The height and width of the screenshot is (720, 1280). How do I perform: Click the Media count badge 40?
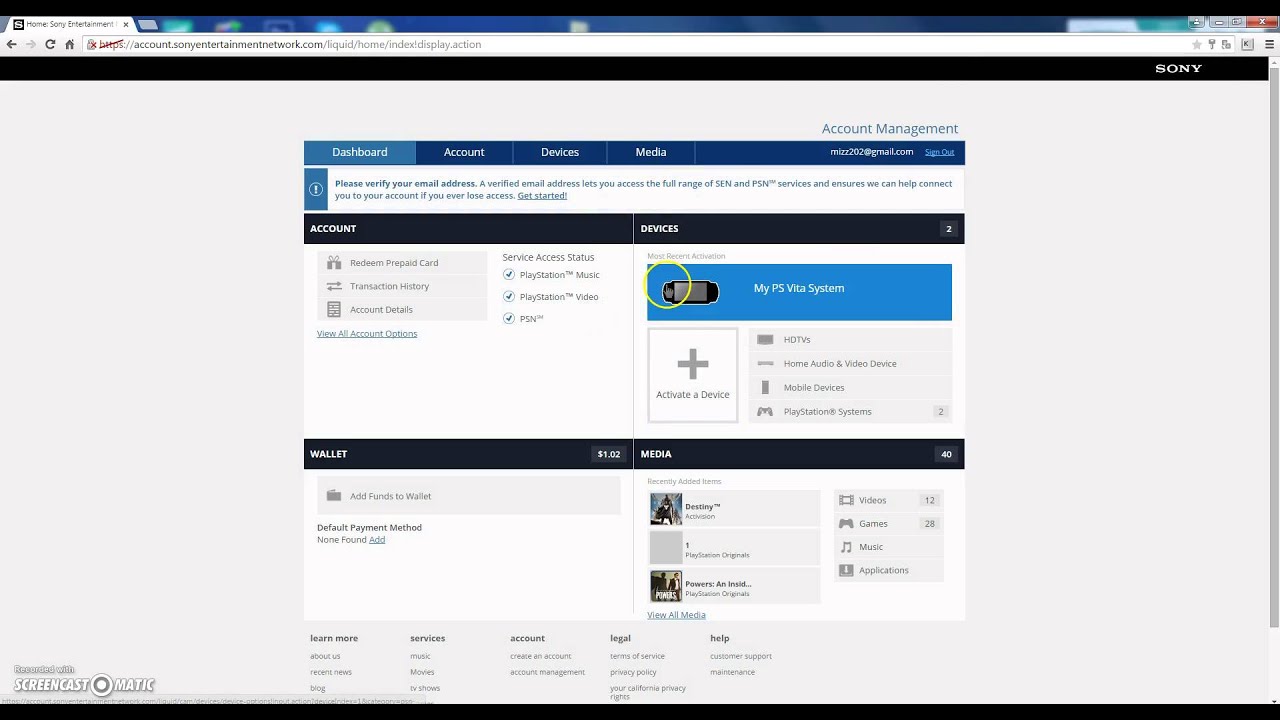tap(946, 454)
